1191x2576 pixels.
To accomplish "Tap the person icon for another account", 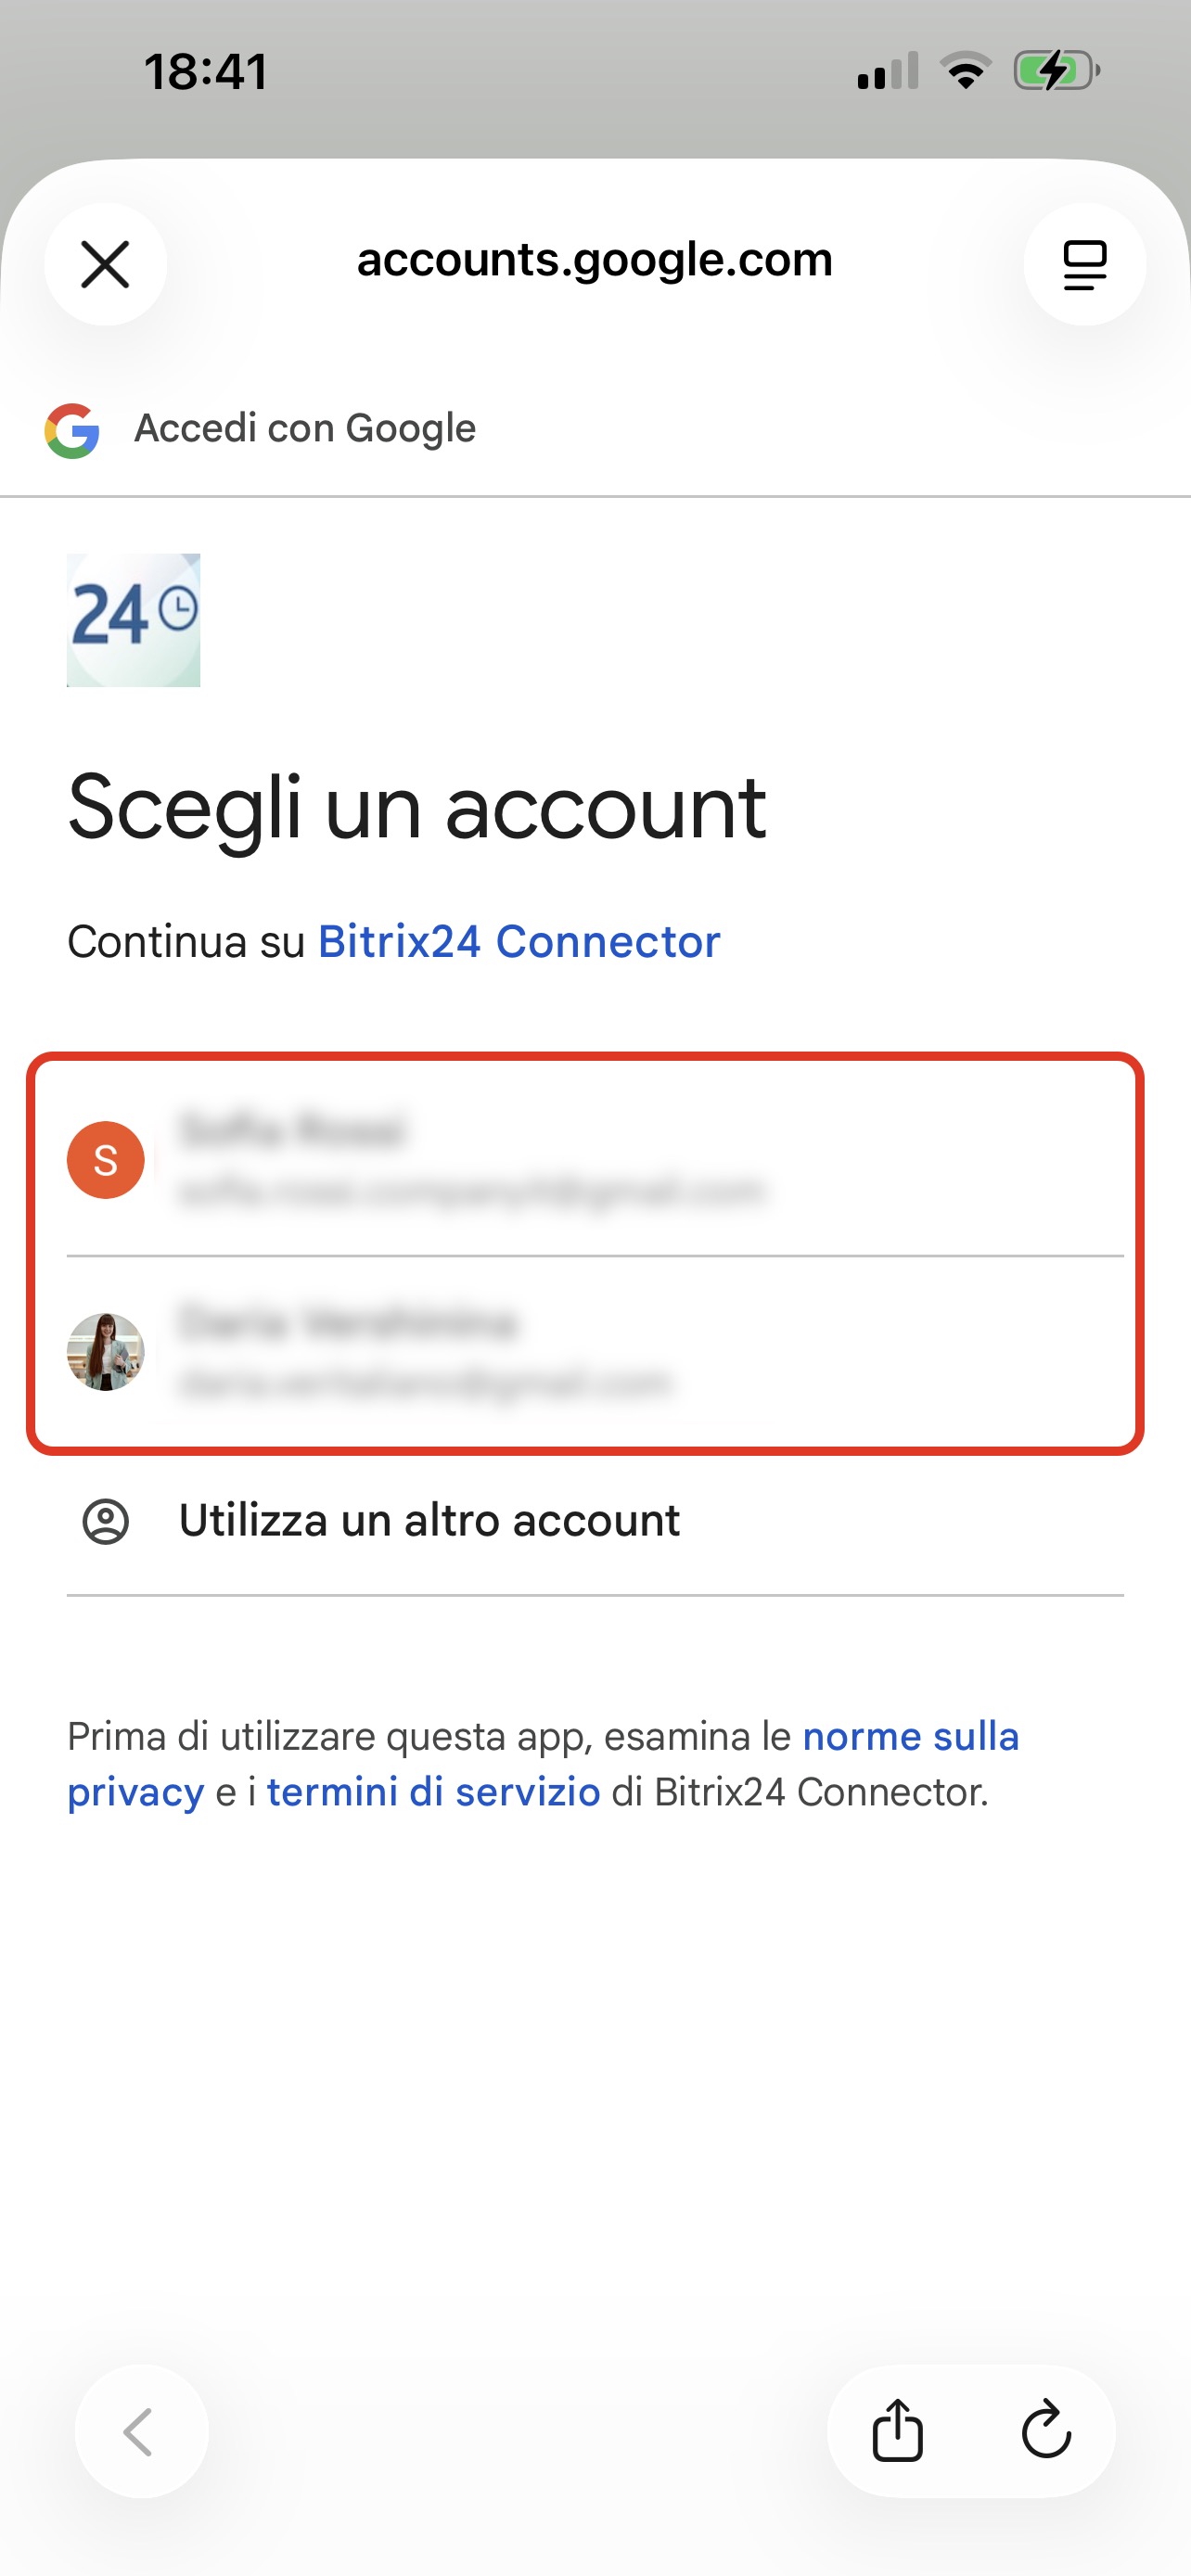I will click(105, 1522).
